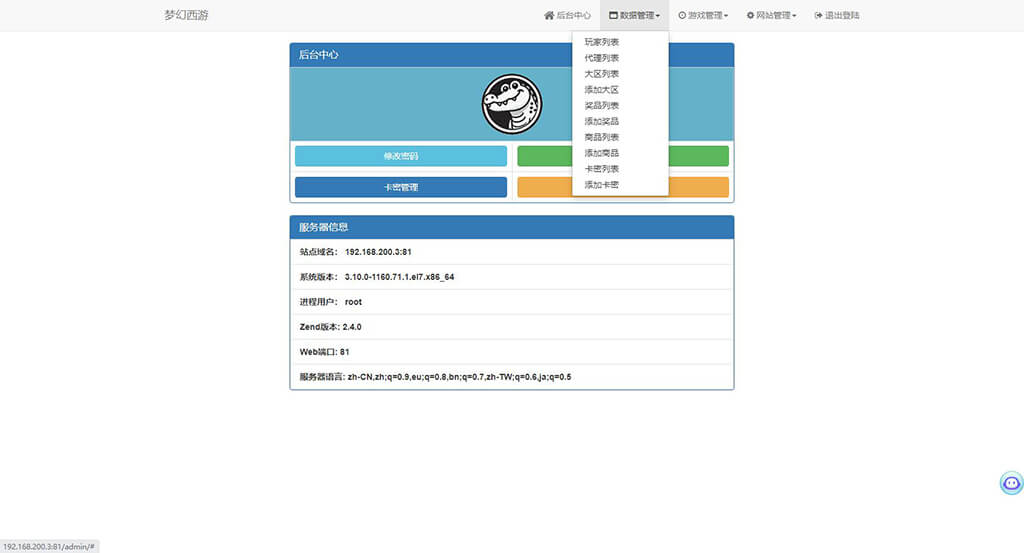
Task: Select the Zend版本 2.4.0 row
Action: click(512, 326)
